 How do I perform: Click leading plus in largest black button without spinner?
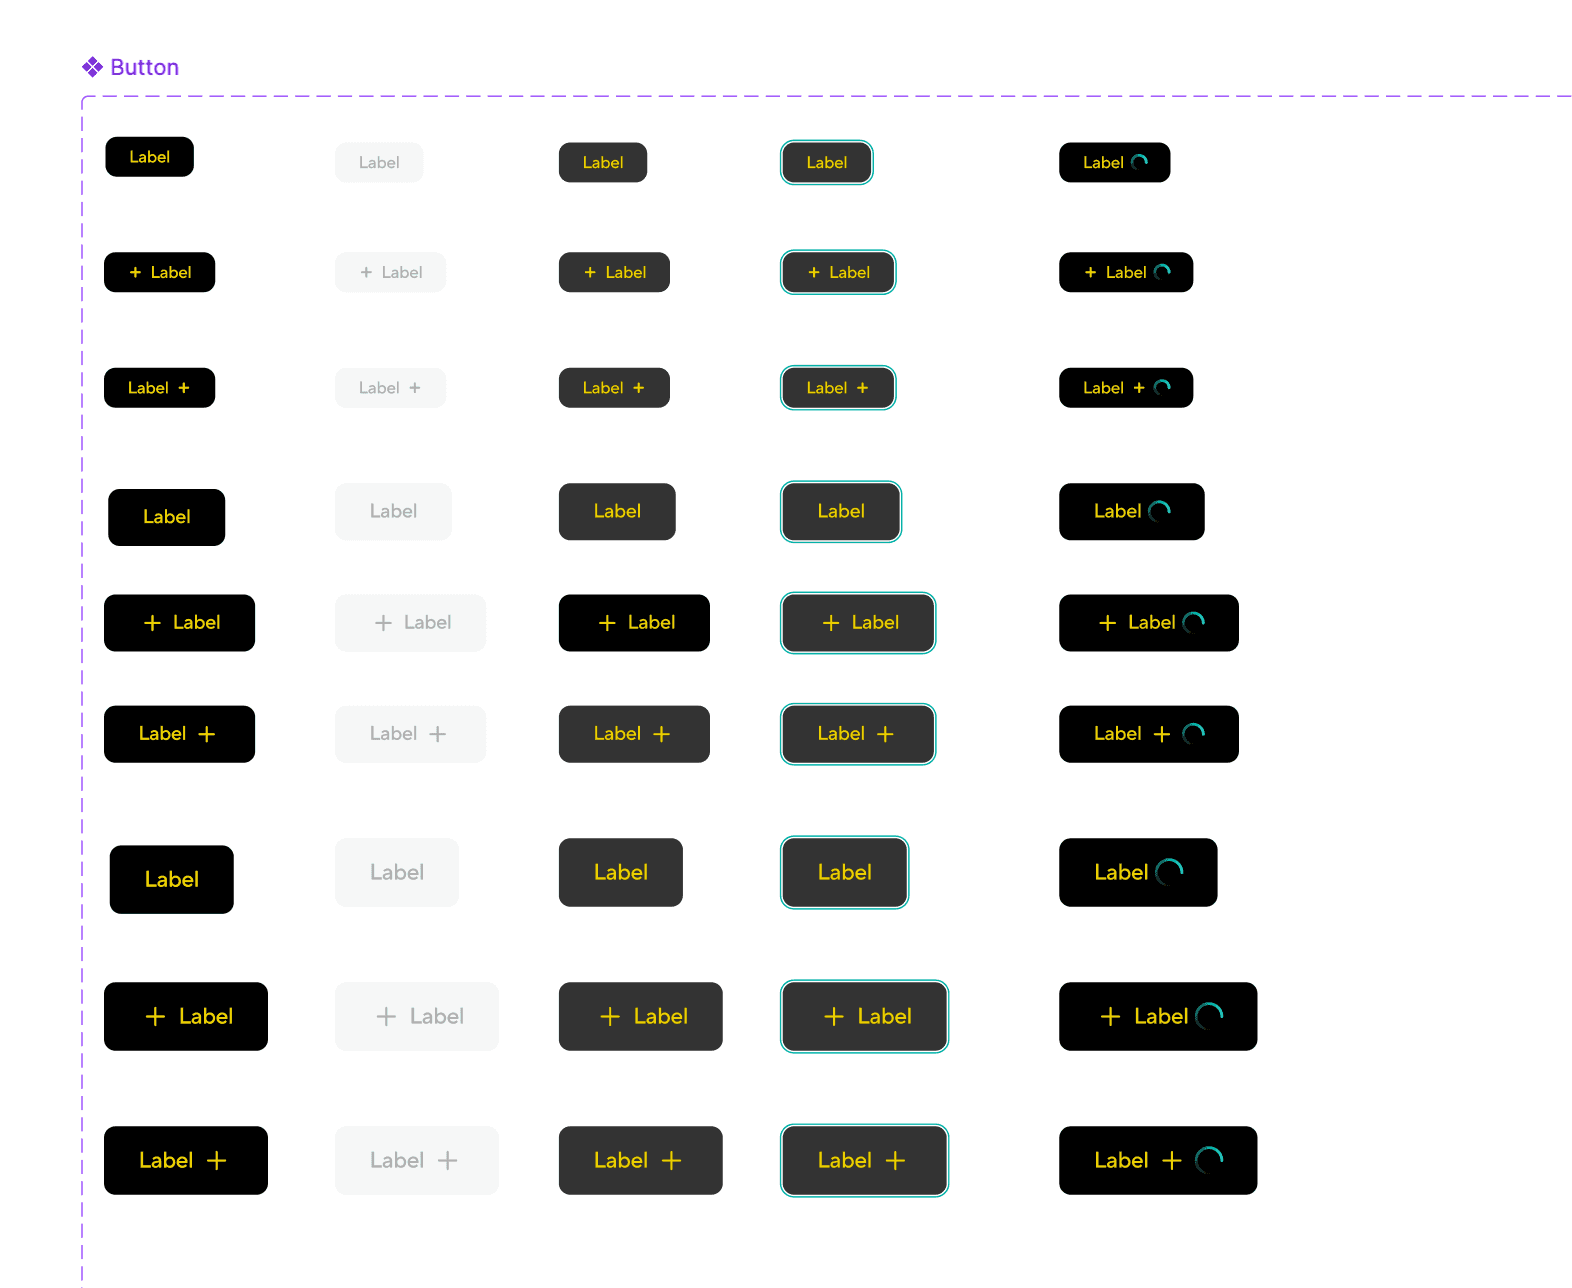pos(155,1017)
